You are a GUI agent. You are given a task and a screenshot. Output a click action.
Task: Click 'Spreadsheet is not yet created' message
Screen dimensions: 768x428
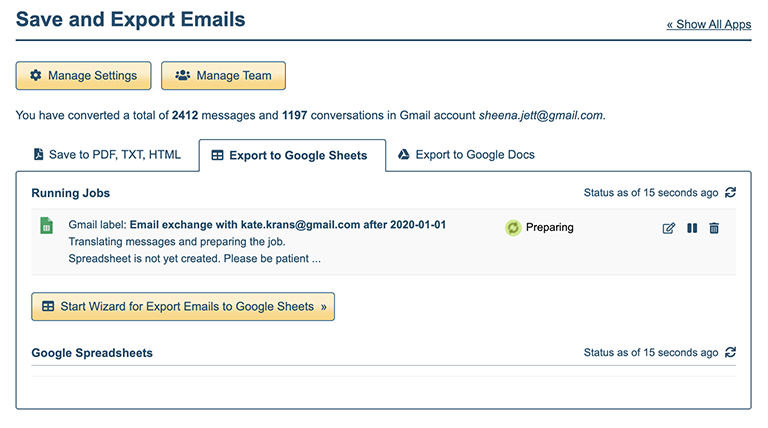(194, 259)
